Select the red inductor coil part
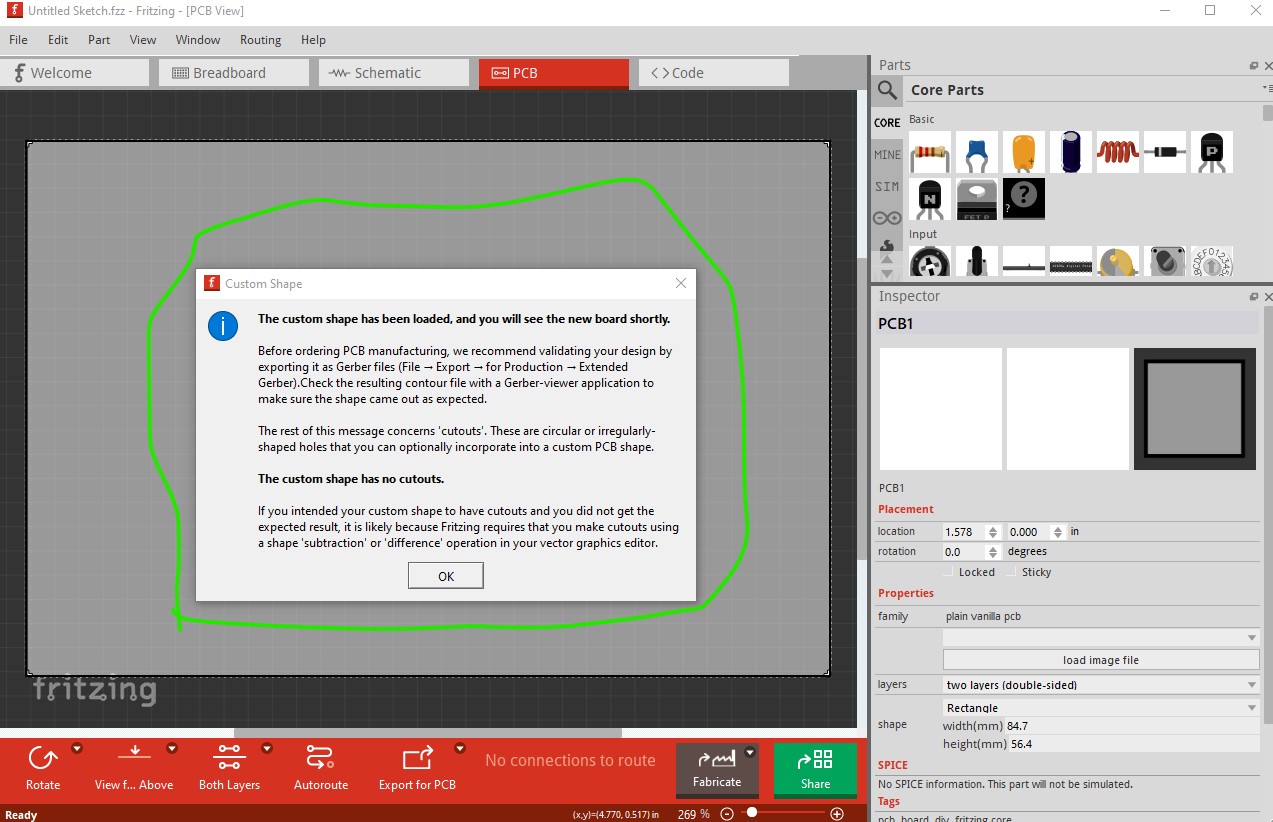1273x822 pixels. (x=1117, y=152)
